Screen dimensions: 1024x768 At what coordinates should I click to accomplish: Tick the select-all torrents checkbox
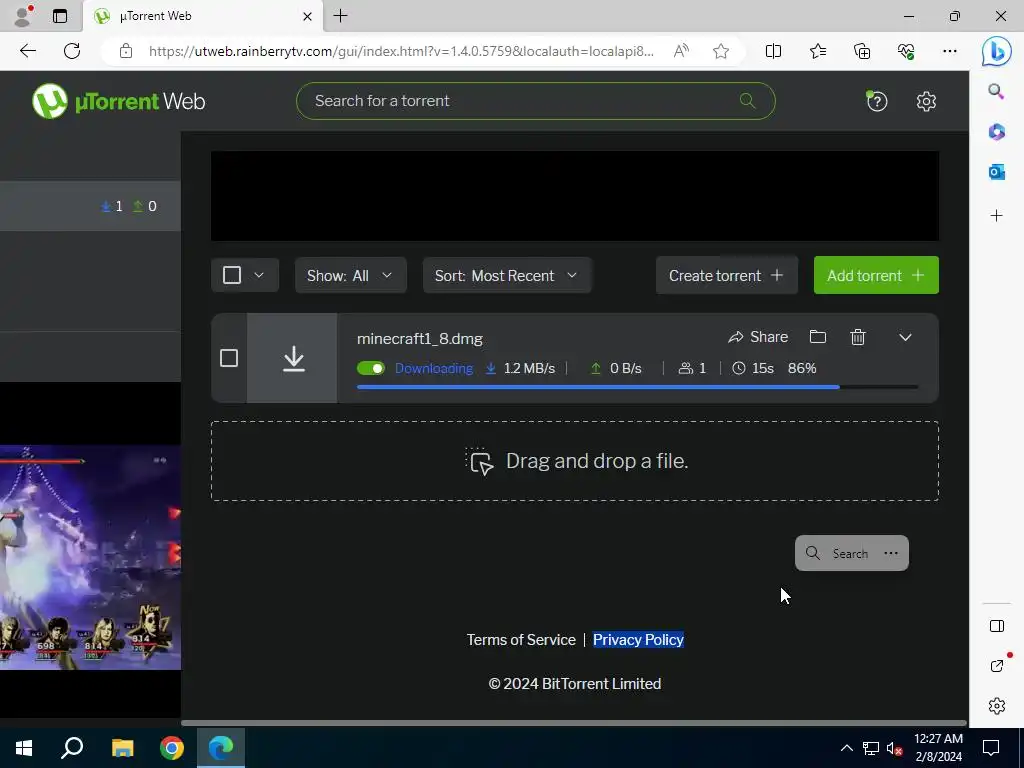[232, 275]
